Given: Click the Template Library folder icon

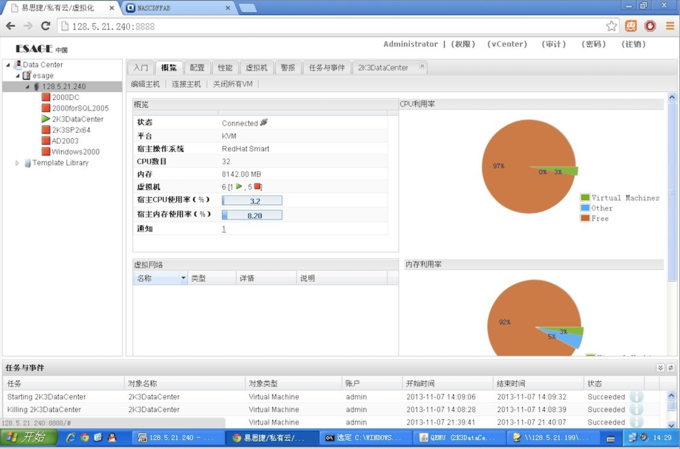Looking at the screenshot, I should coord(28,163).
